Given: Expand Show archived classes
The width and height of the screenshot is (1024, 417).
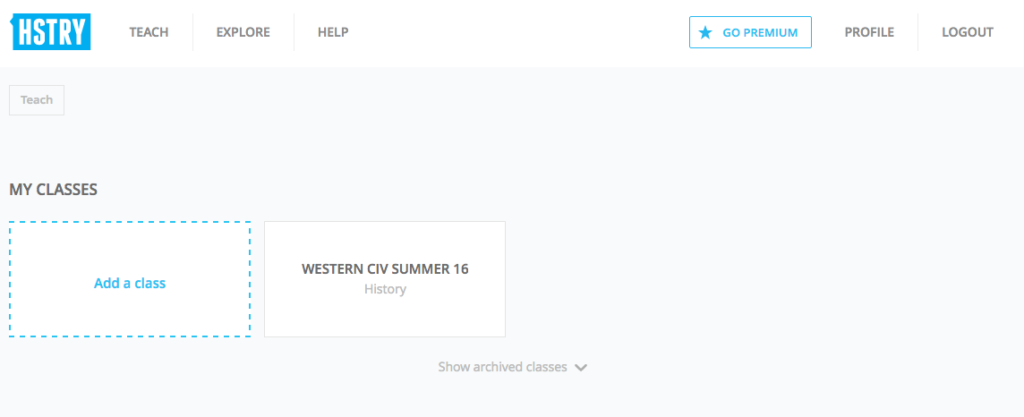Looking at the screenshot, I should point(502,367).
